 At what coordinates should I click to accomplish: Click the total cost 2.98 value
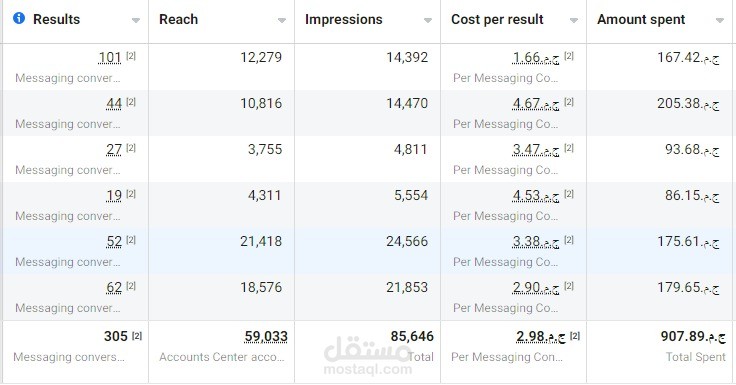(x=541, y=336)
